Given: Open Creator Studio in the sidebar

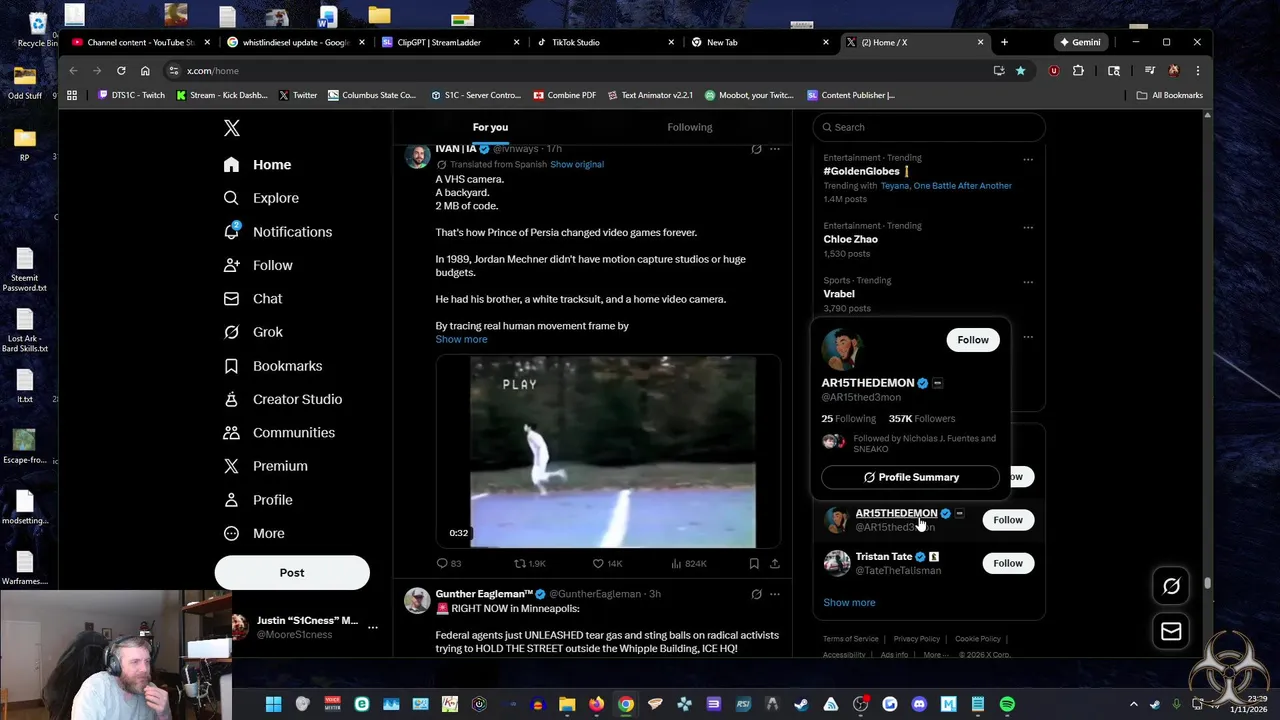Looking at the screenshot, I should click(283, 399).
